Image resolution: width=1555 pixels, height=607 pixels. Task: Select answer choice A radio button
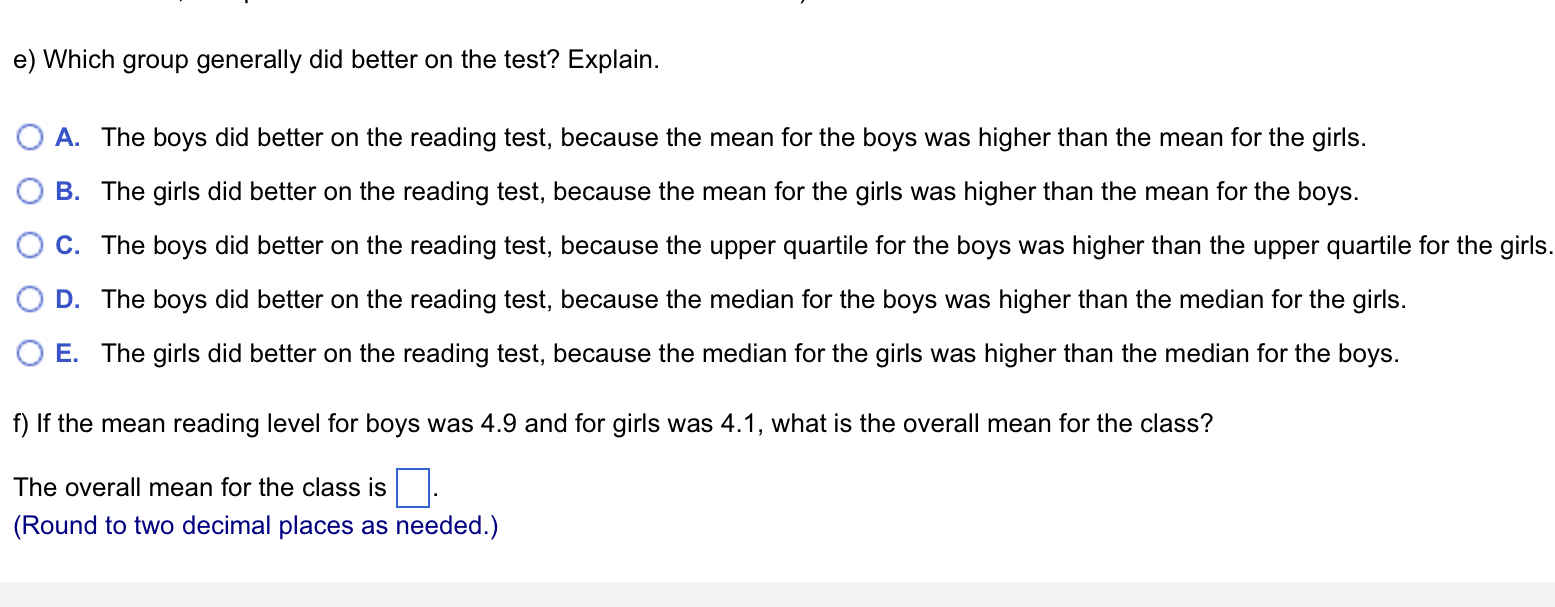pyautogui.click(x=30, y=136)
